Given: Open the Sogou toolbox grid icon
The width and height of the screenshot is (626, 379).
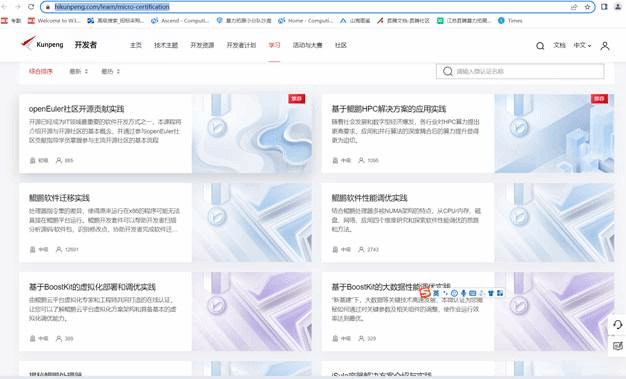Looking at the screenshot, I should pos(500,293).
